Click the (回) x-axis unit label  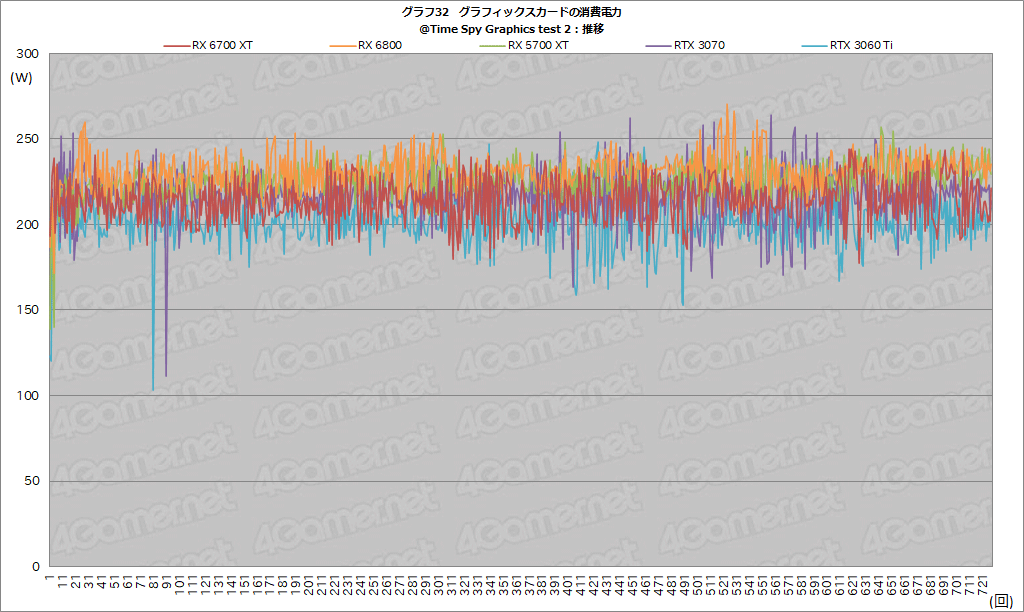[1000, 600]
